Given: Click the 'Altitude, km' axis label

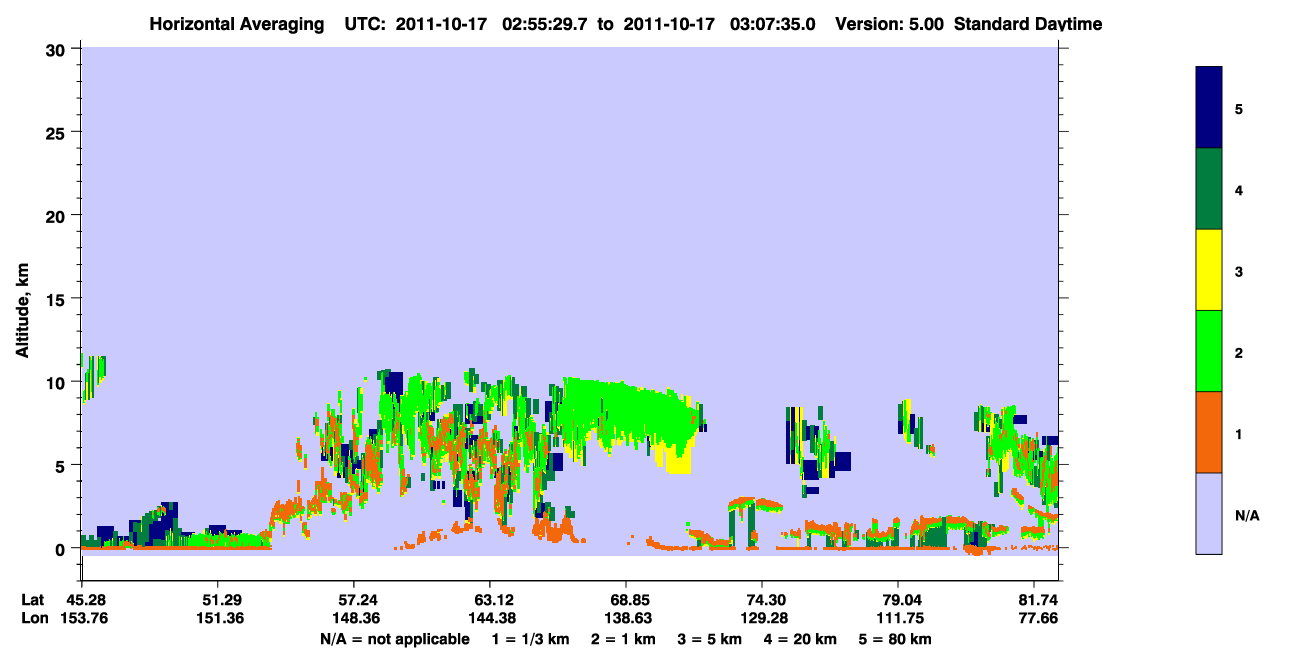Looking at the screenshot, I should pos(21,313).
